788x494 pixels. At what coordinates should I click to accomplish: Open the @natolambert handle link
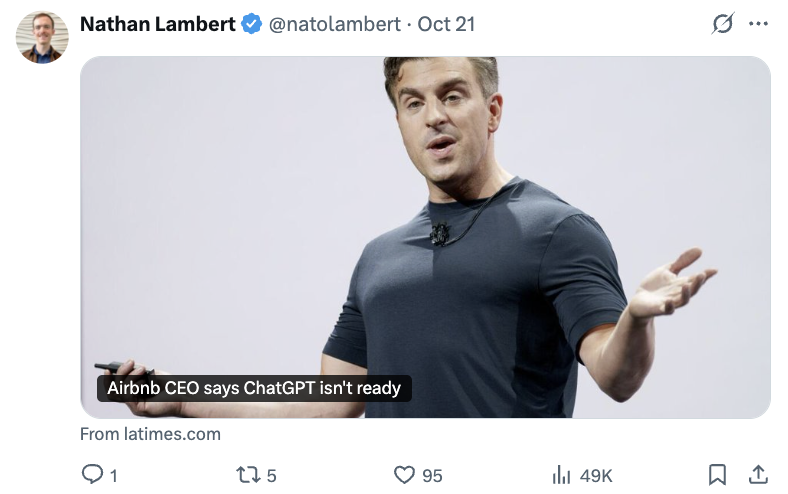(x=336, y=23)
